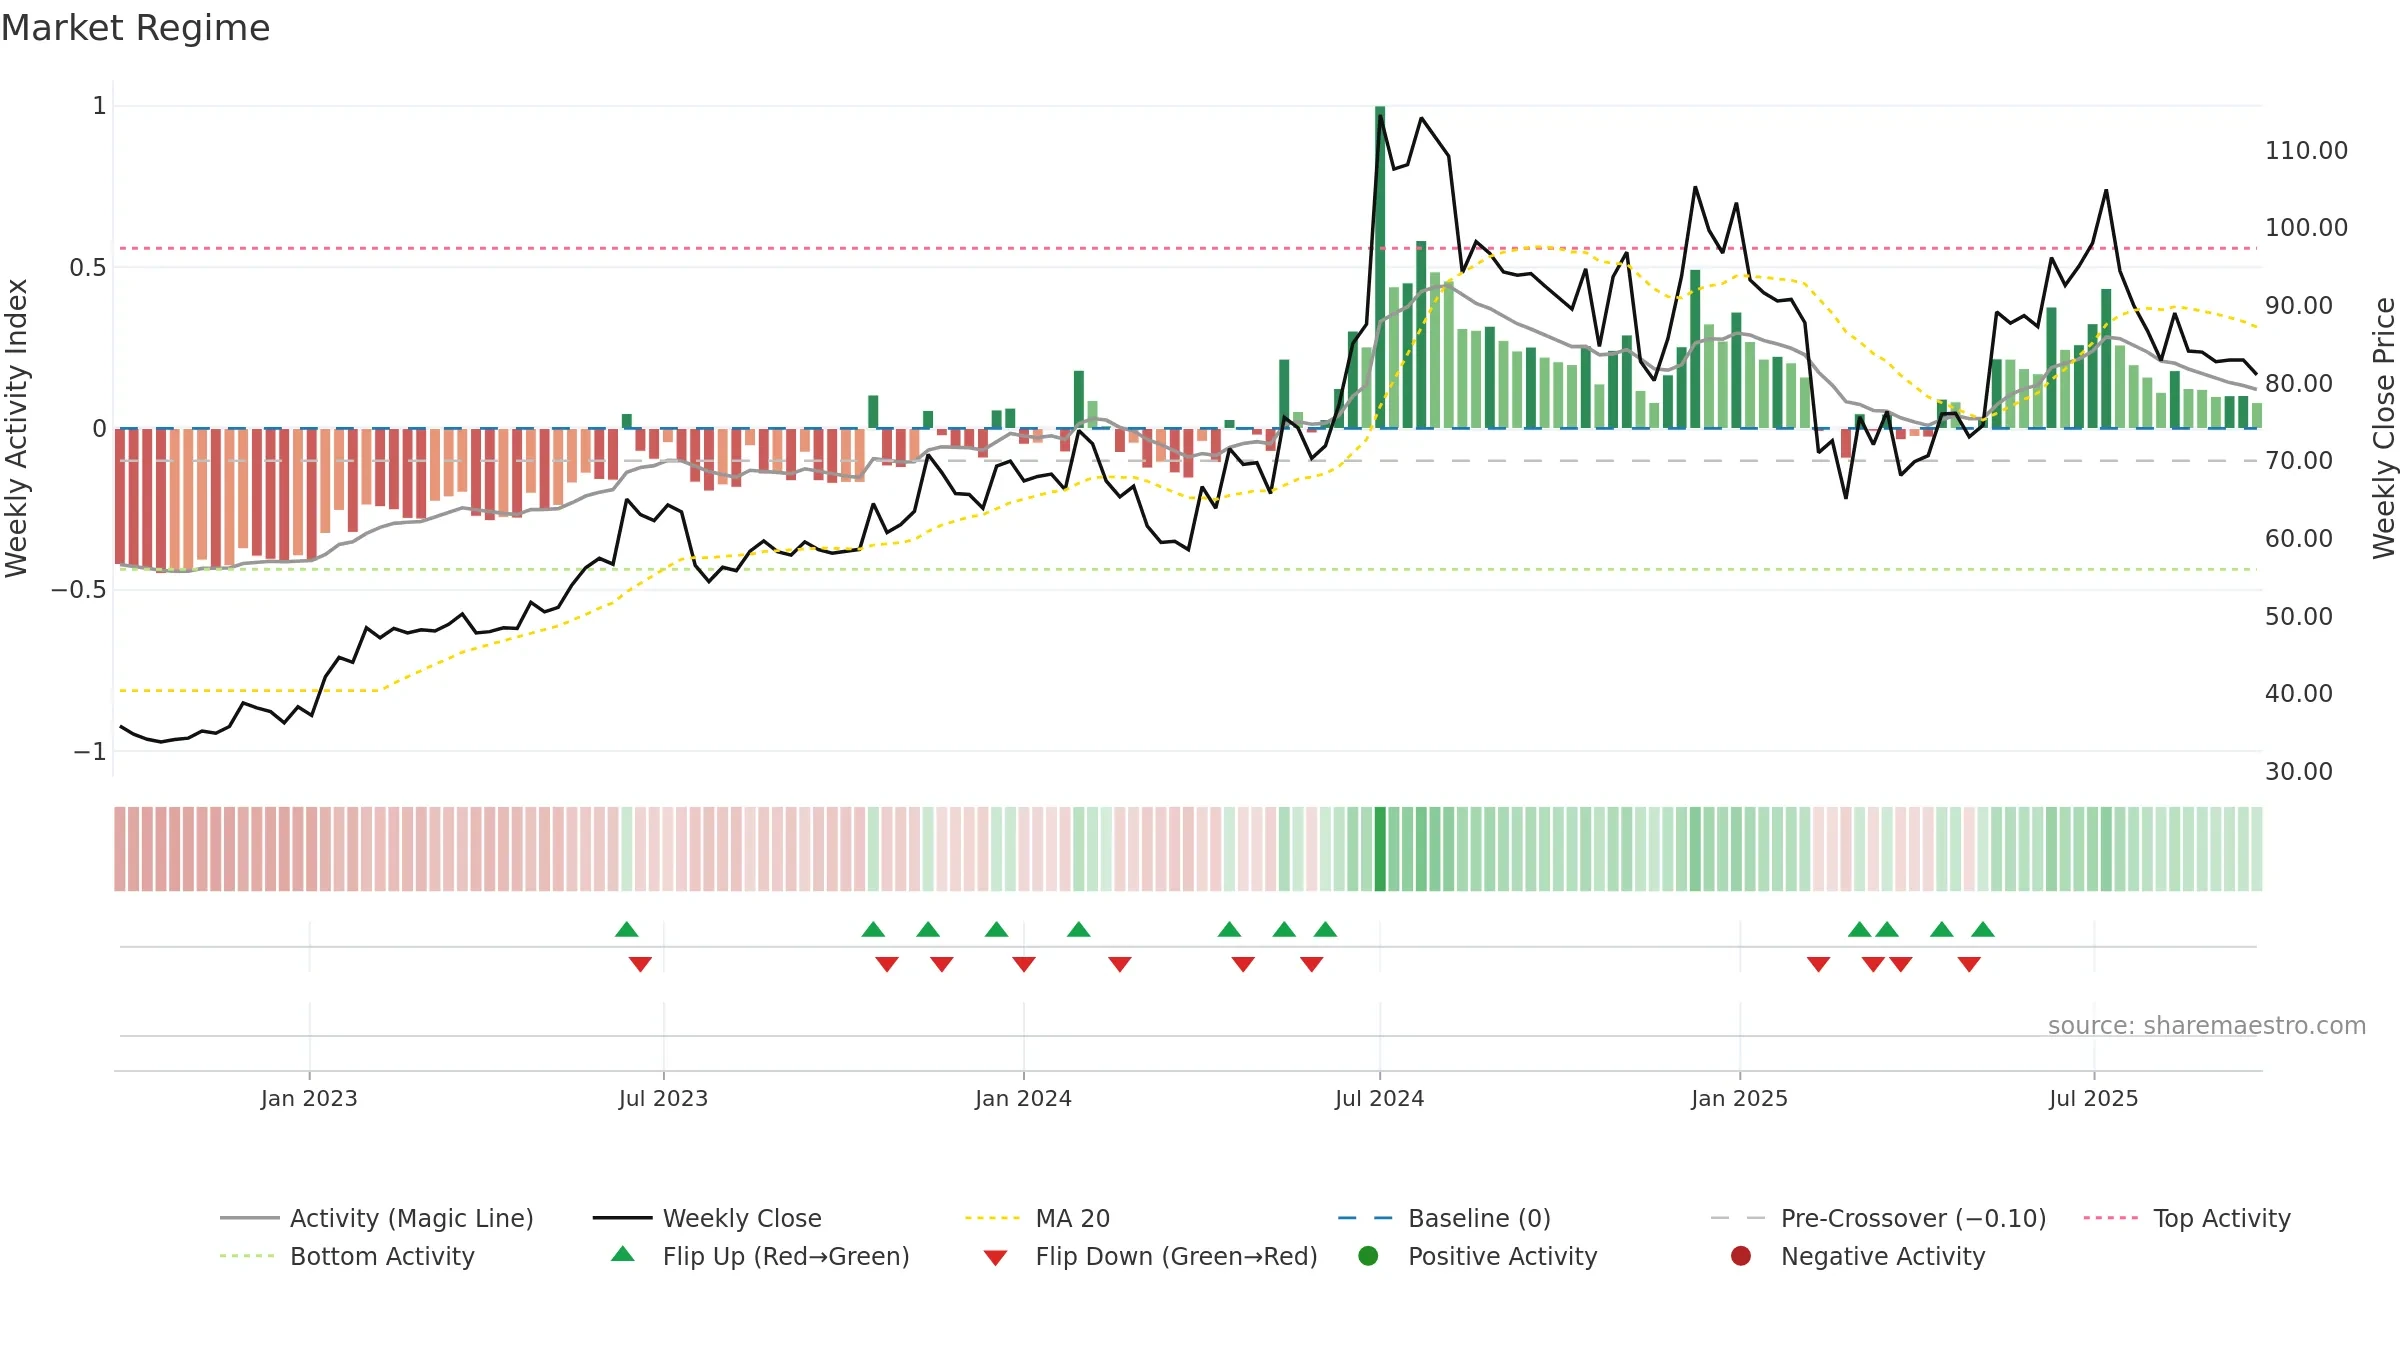Toggle the Baseline (0) legend entry
The width and height of the screenshot is (2400, 1350).
click(x=1444, y=1218)
